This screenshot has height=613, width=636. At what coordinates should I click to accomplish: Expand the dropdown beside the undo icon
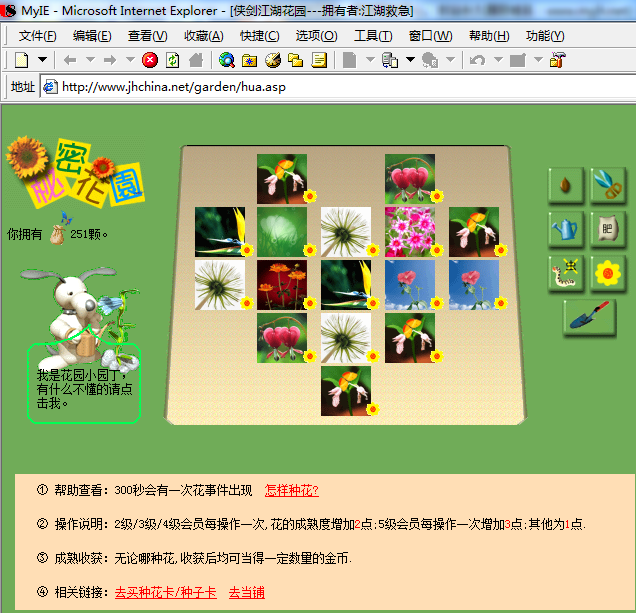[x=498, y=60]
